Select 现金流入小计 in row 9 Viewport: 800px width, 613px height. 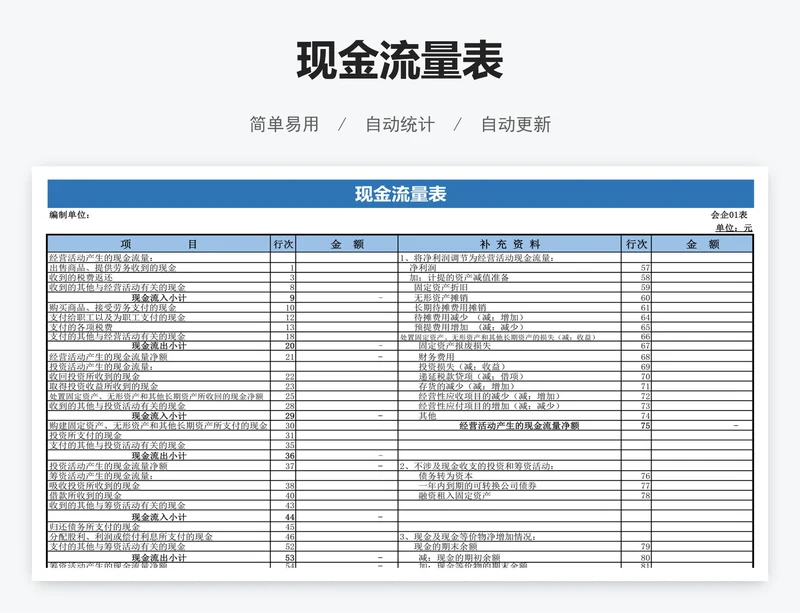click(x=159, y=298)
